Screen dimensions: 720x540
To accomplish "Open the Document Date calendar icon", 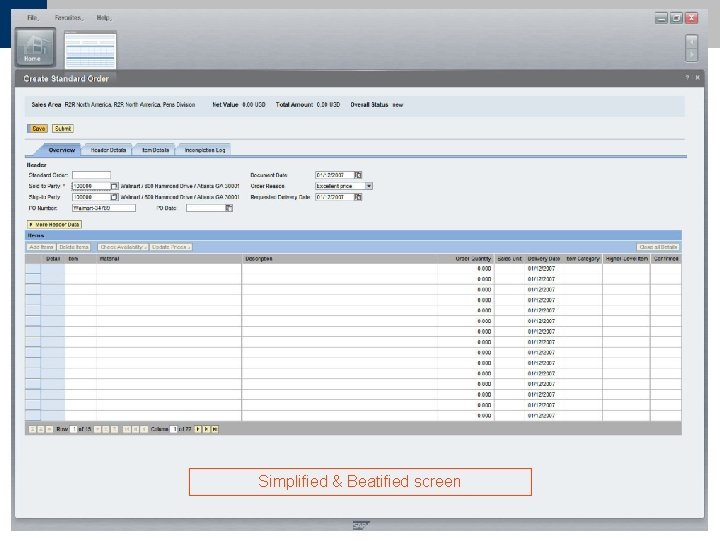I will click(358, 175).
